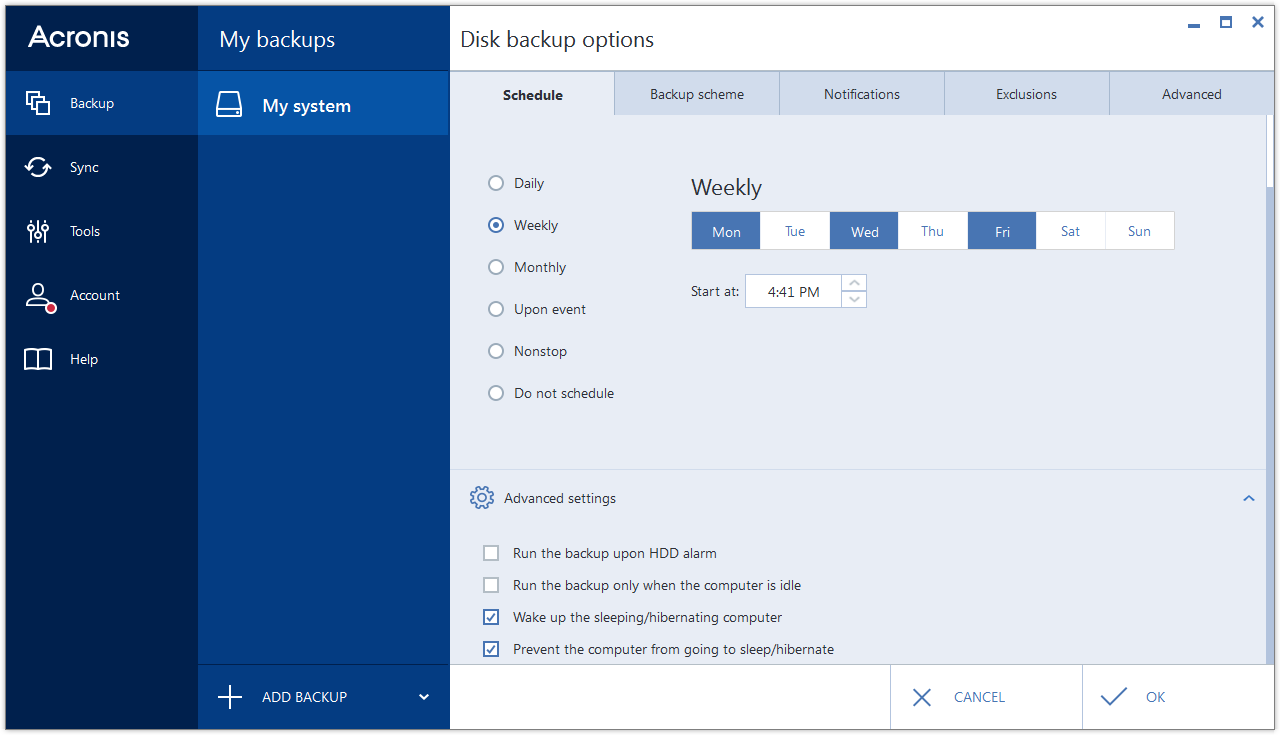Toggle Sun day button on

tap(1140, 231)
